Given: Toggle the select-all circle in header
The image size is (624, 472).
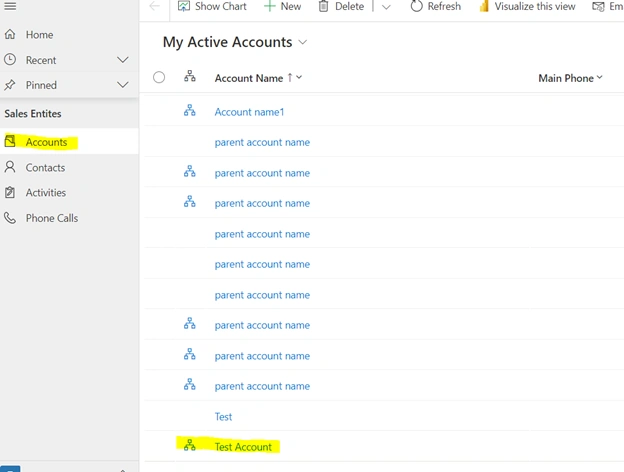Looking at the screenshot, I should [159, 77].
